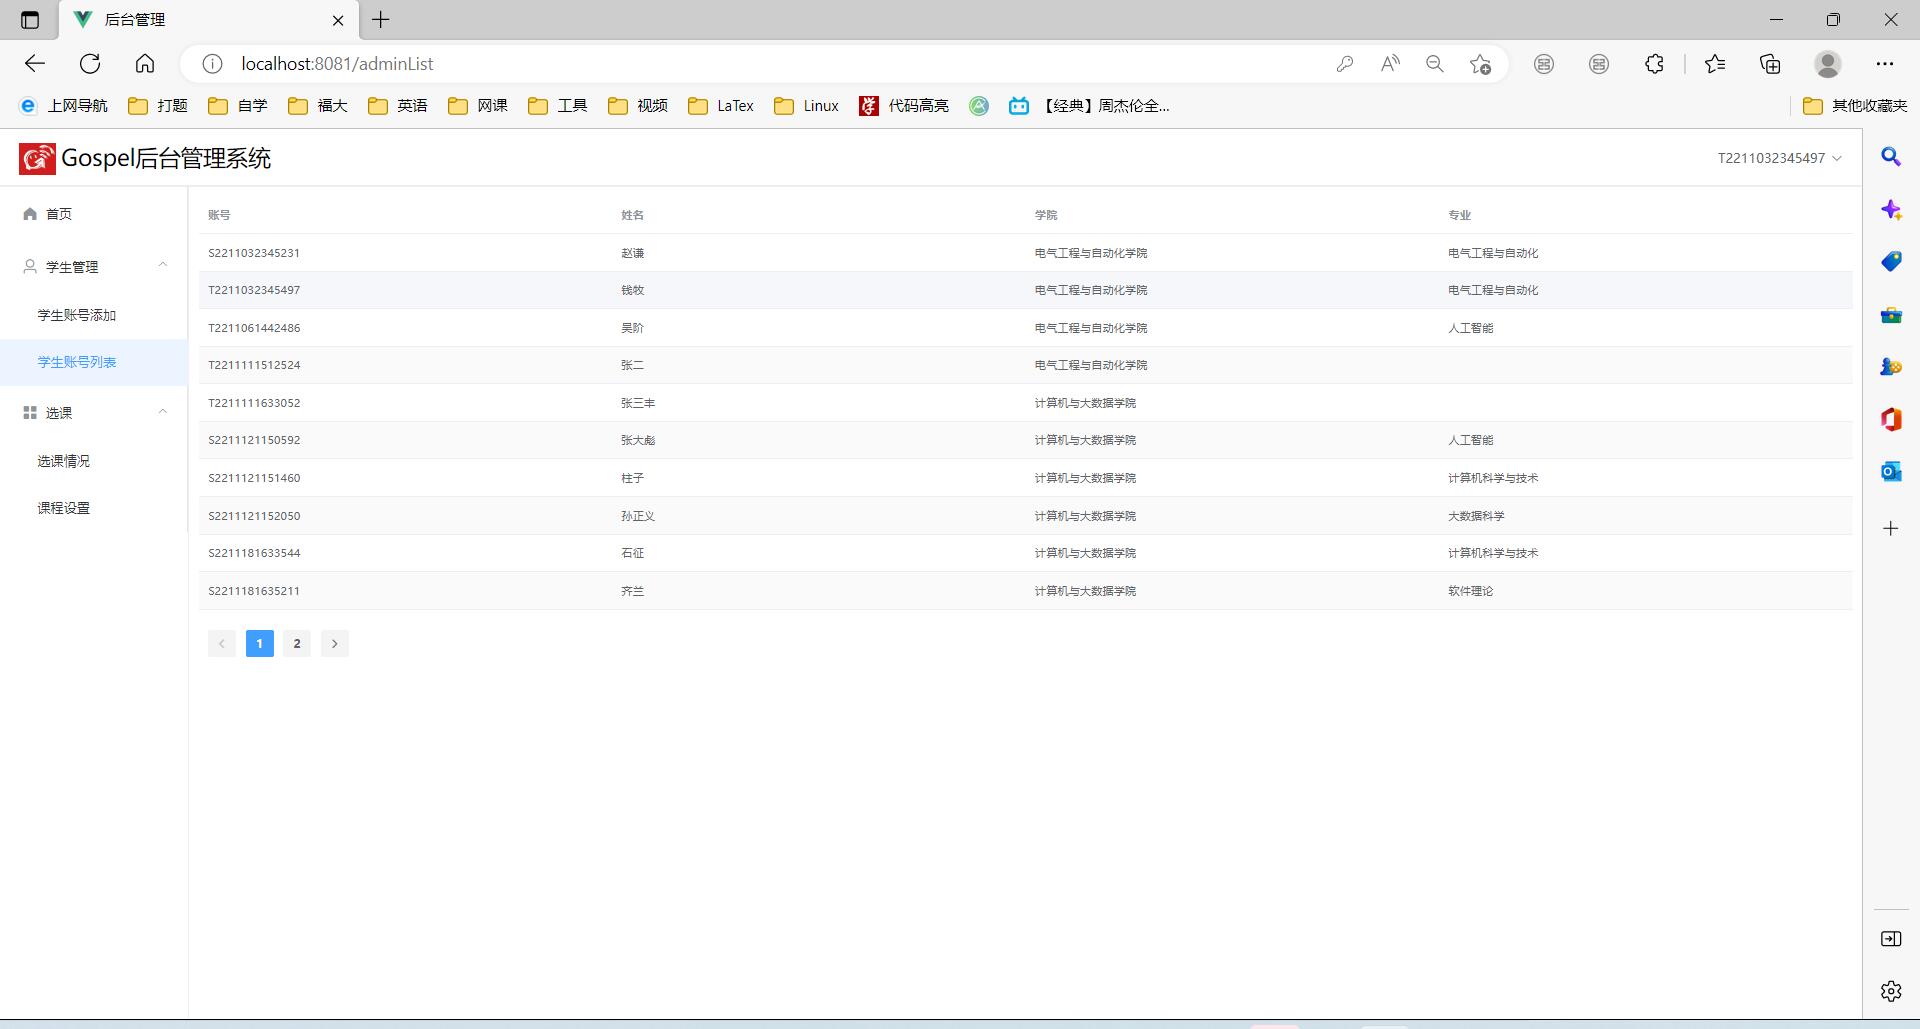Open 学生账号添加 menu item
Image resolution: width=1920 pixels, height=1029 pixels.
tap(77, 315)
